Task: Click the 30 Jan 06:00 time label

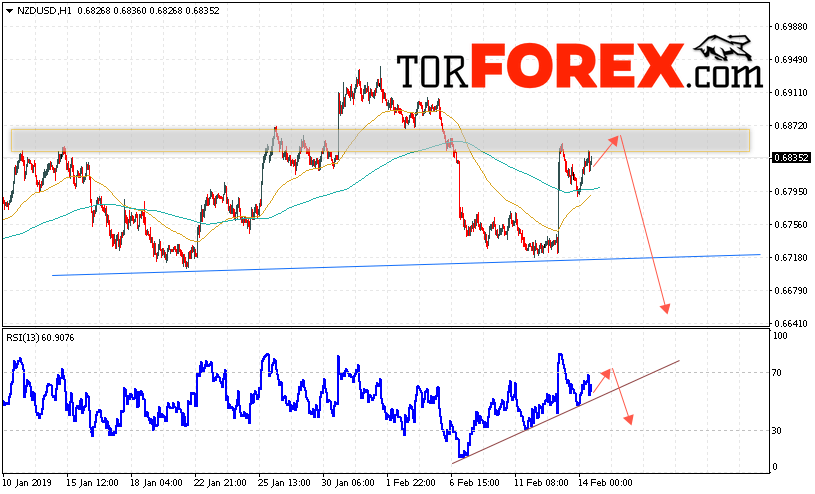Action: click(x=348, y=483)
